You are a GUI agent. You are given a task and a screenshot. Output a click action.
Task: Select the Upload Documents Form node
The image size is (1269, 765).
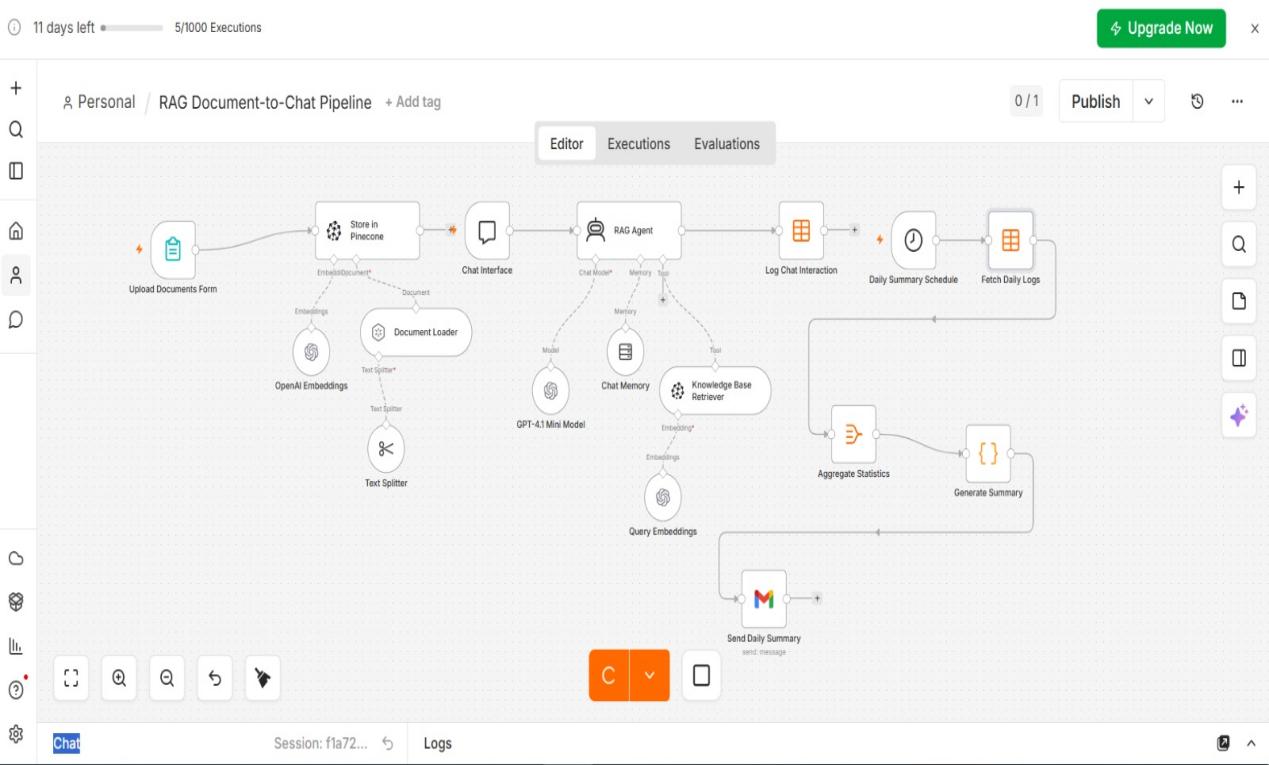[x=173, y=250]
